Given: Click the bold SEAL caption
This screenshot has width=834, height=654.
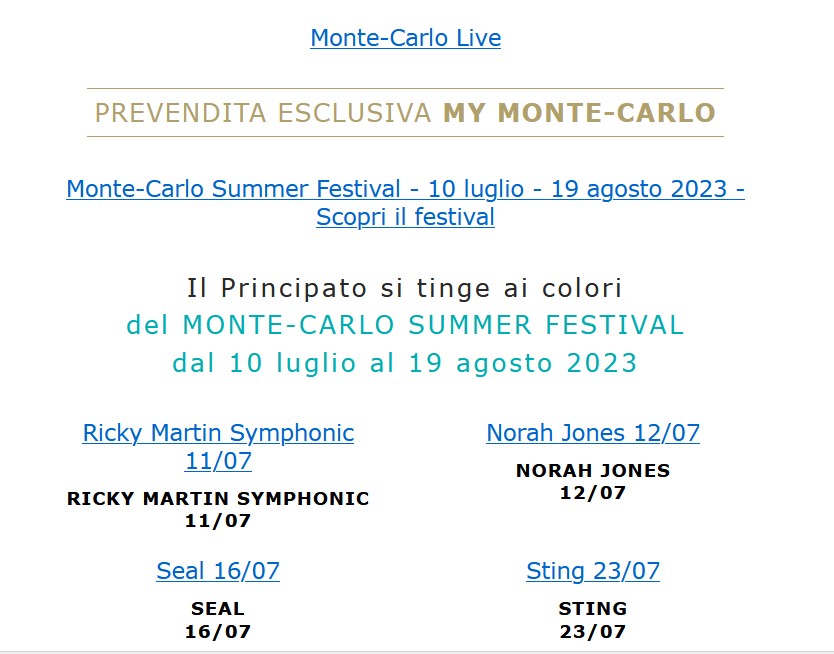Looking at the screenshot, I should [x=218, y=609].
